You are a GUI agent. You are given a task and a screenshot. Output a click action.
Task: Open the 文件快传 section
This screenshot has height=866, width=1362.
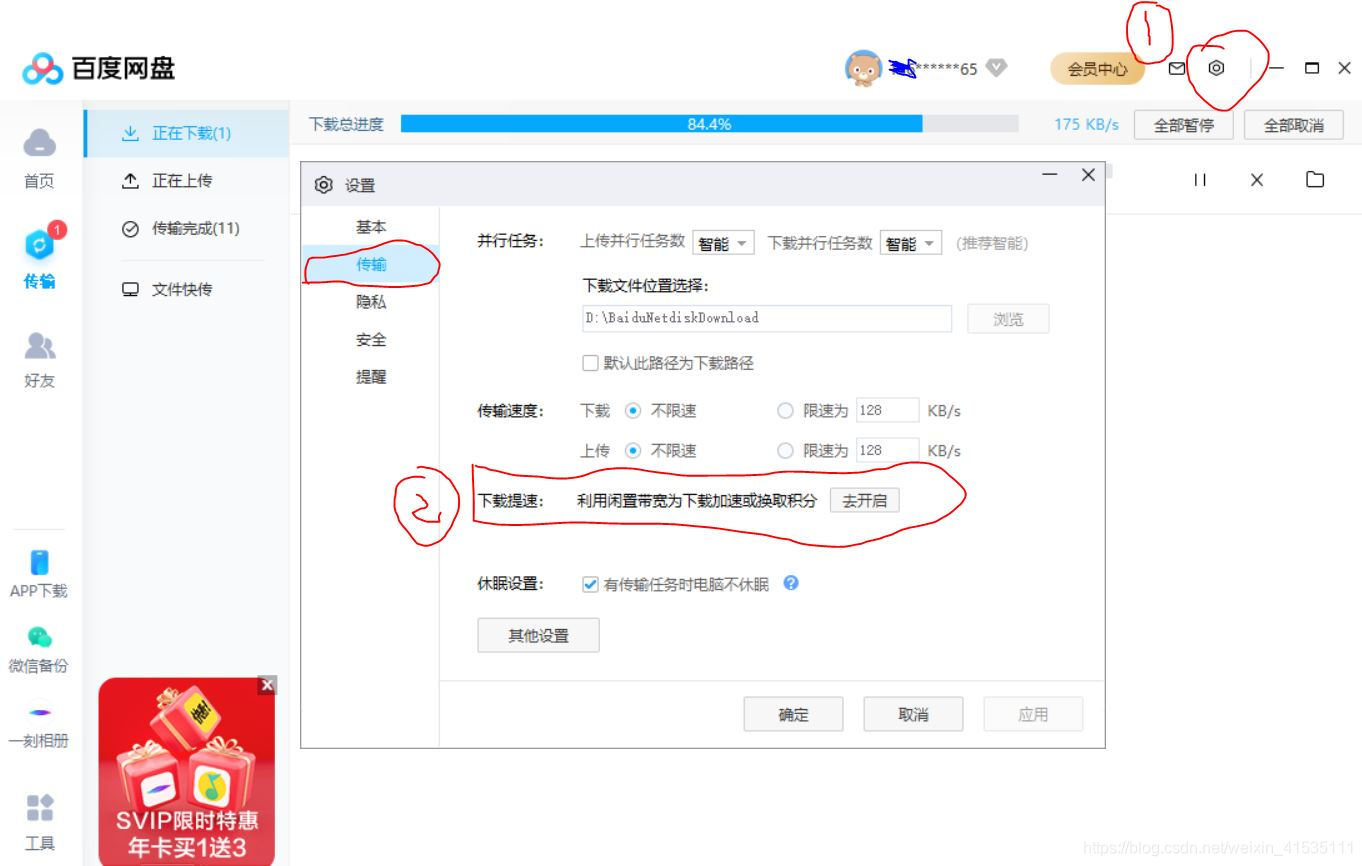[x=187, y=290]
